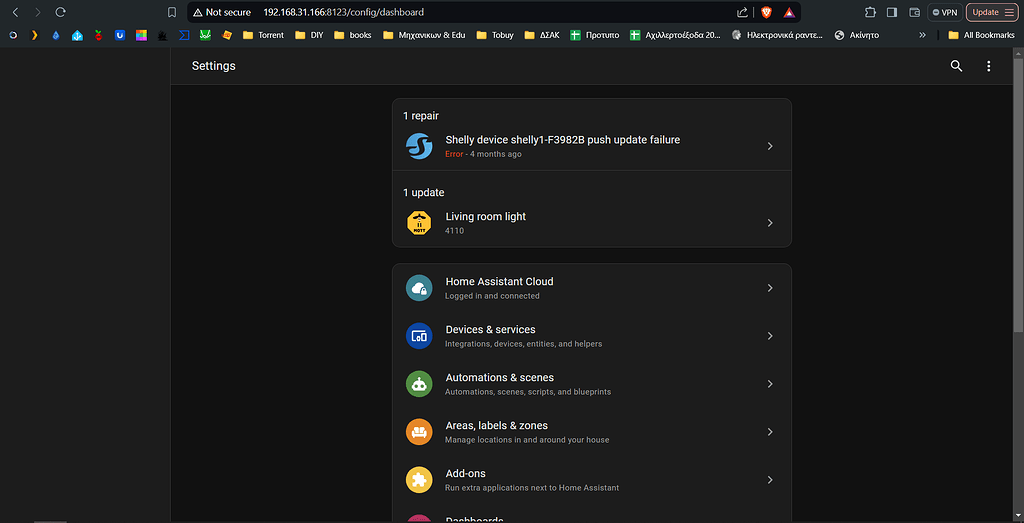This screenshot has width=1024, height=523.
Task: Open the Raspberry Pi bookmark icon
Action: point(99,35)
